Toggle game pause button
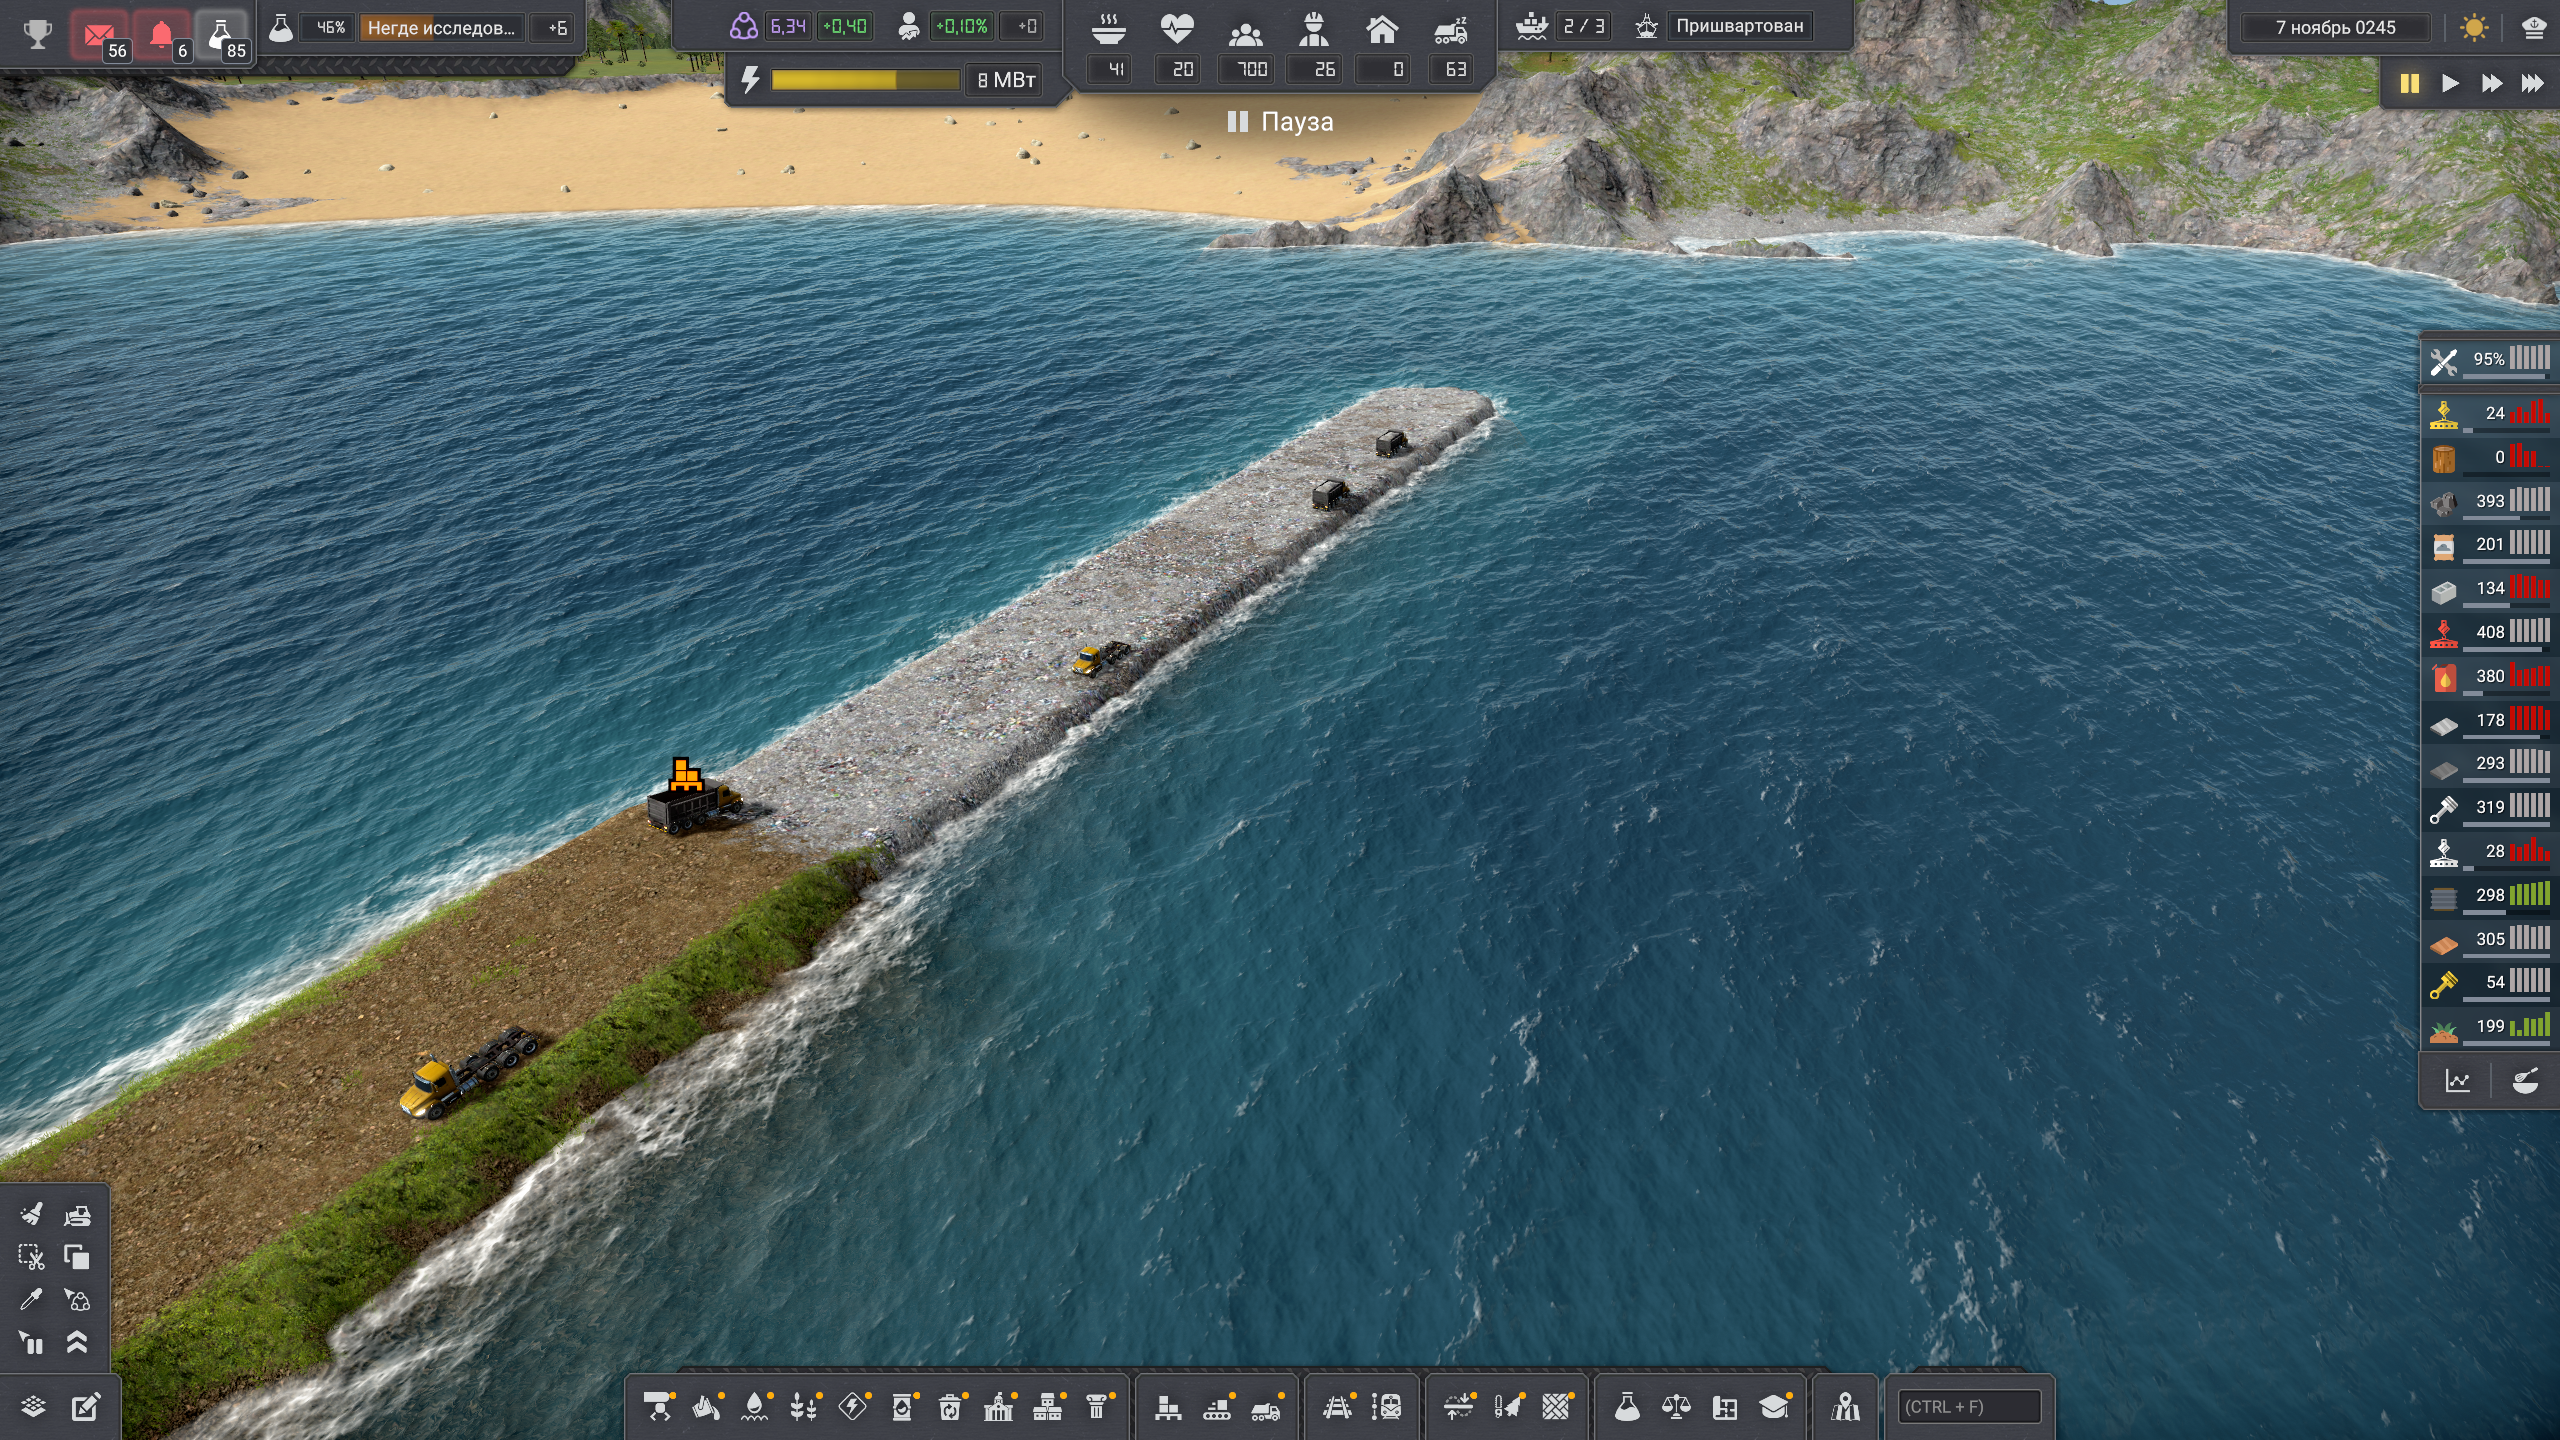The image size is (2560, 1440). [2409, 83]
